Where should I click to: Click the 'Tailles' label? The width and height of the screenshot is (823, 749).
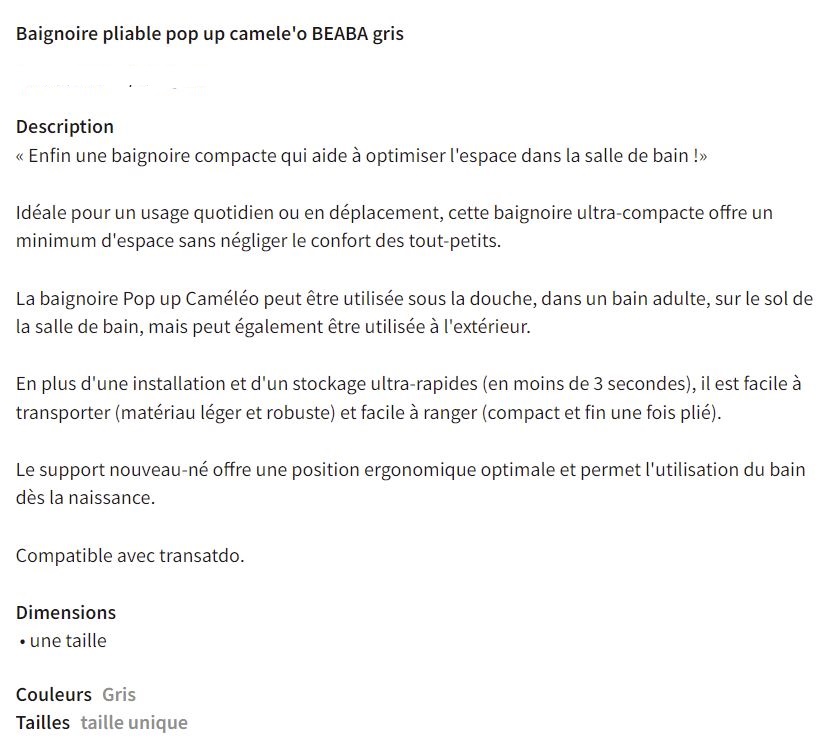point(43,722)
